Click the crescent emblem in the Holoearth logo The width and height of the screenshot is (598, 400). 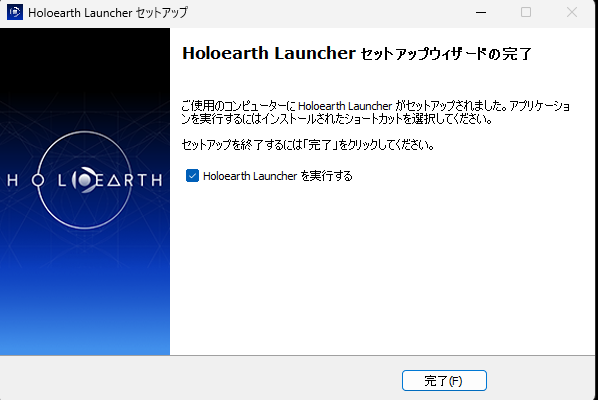pos(85,180)
